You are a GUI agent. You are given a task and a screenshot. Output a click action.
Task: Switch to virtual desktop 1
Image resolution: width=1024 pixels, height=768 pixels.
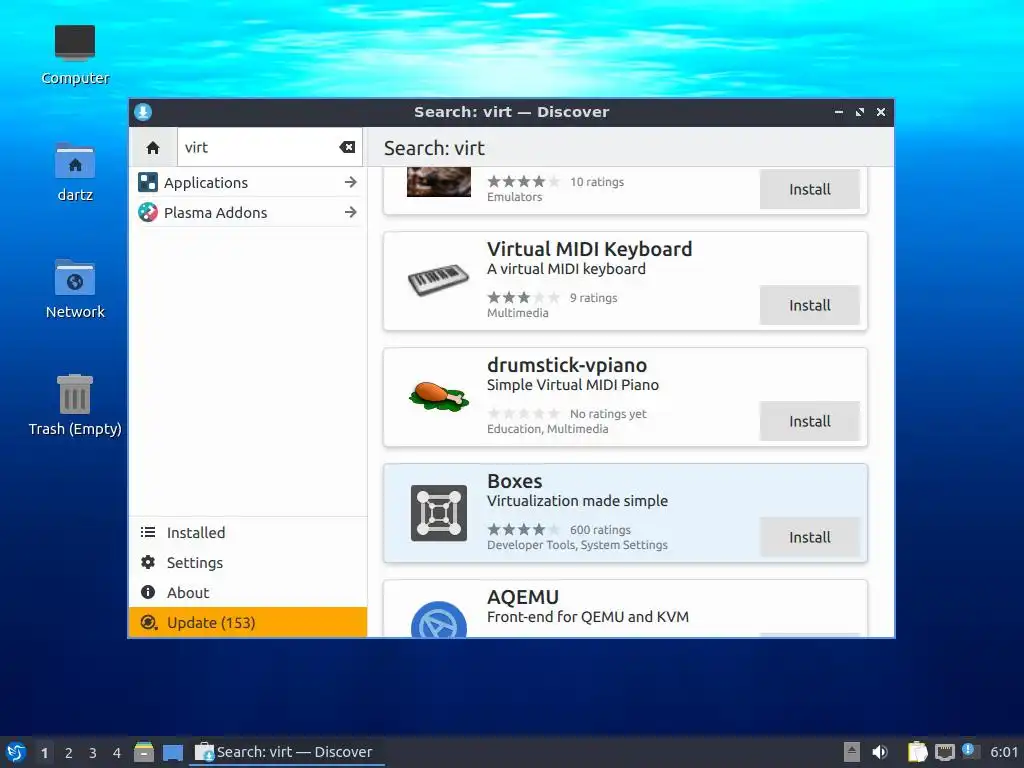tap(44, 753)
